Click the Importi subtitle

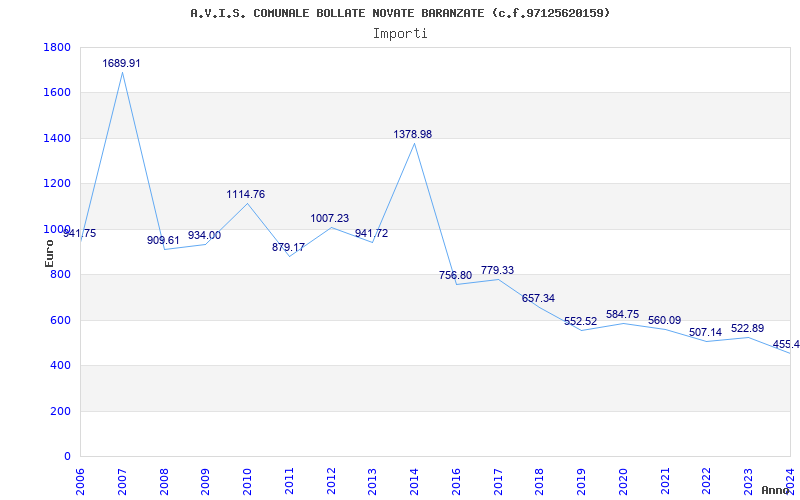click(x=400, y=34)
